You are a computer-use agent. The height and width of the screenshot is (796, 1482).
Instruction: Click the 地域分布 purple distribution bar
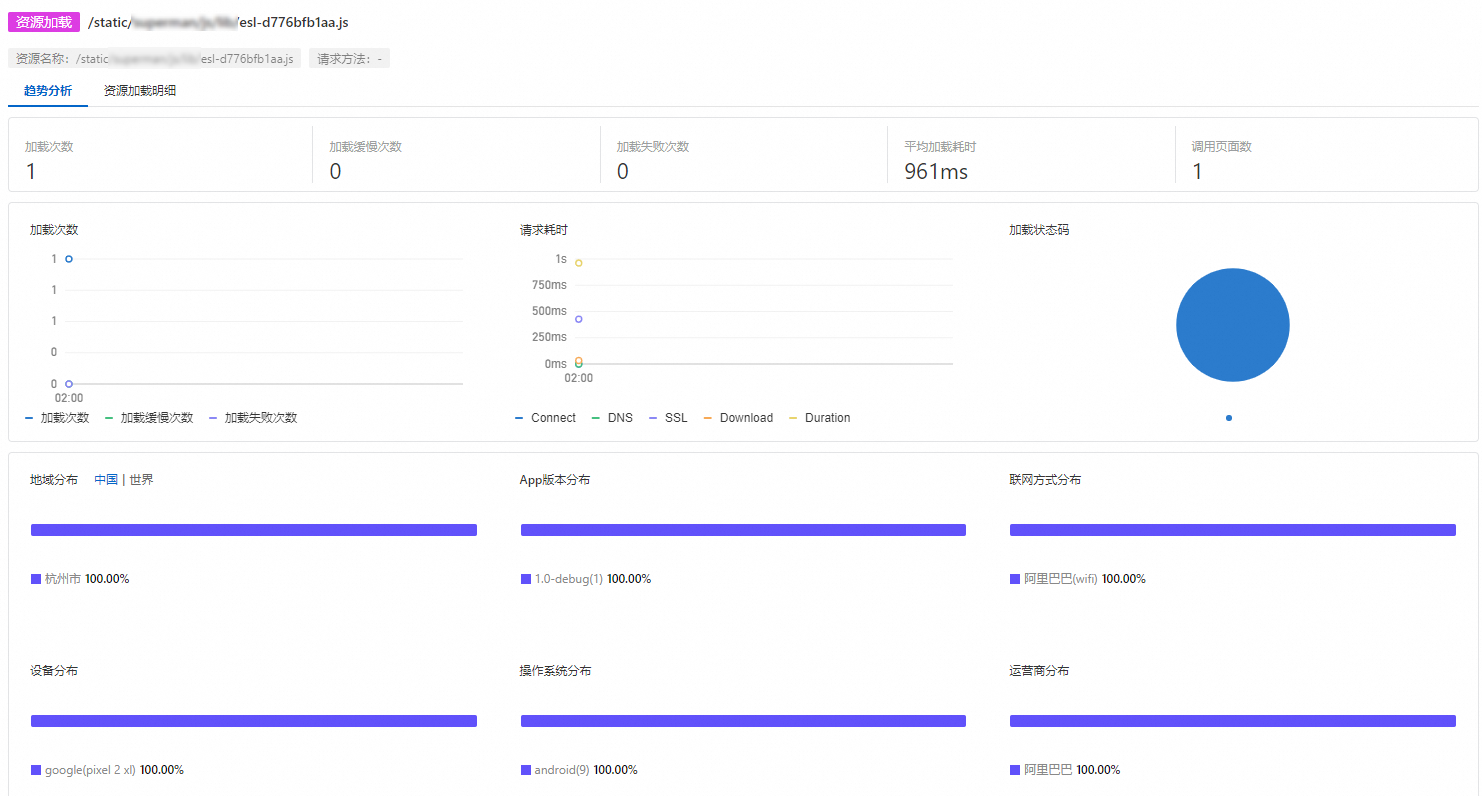click(x=254, y=530)
